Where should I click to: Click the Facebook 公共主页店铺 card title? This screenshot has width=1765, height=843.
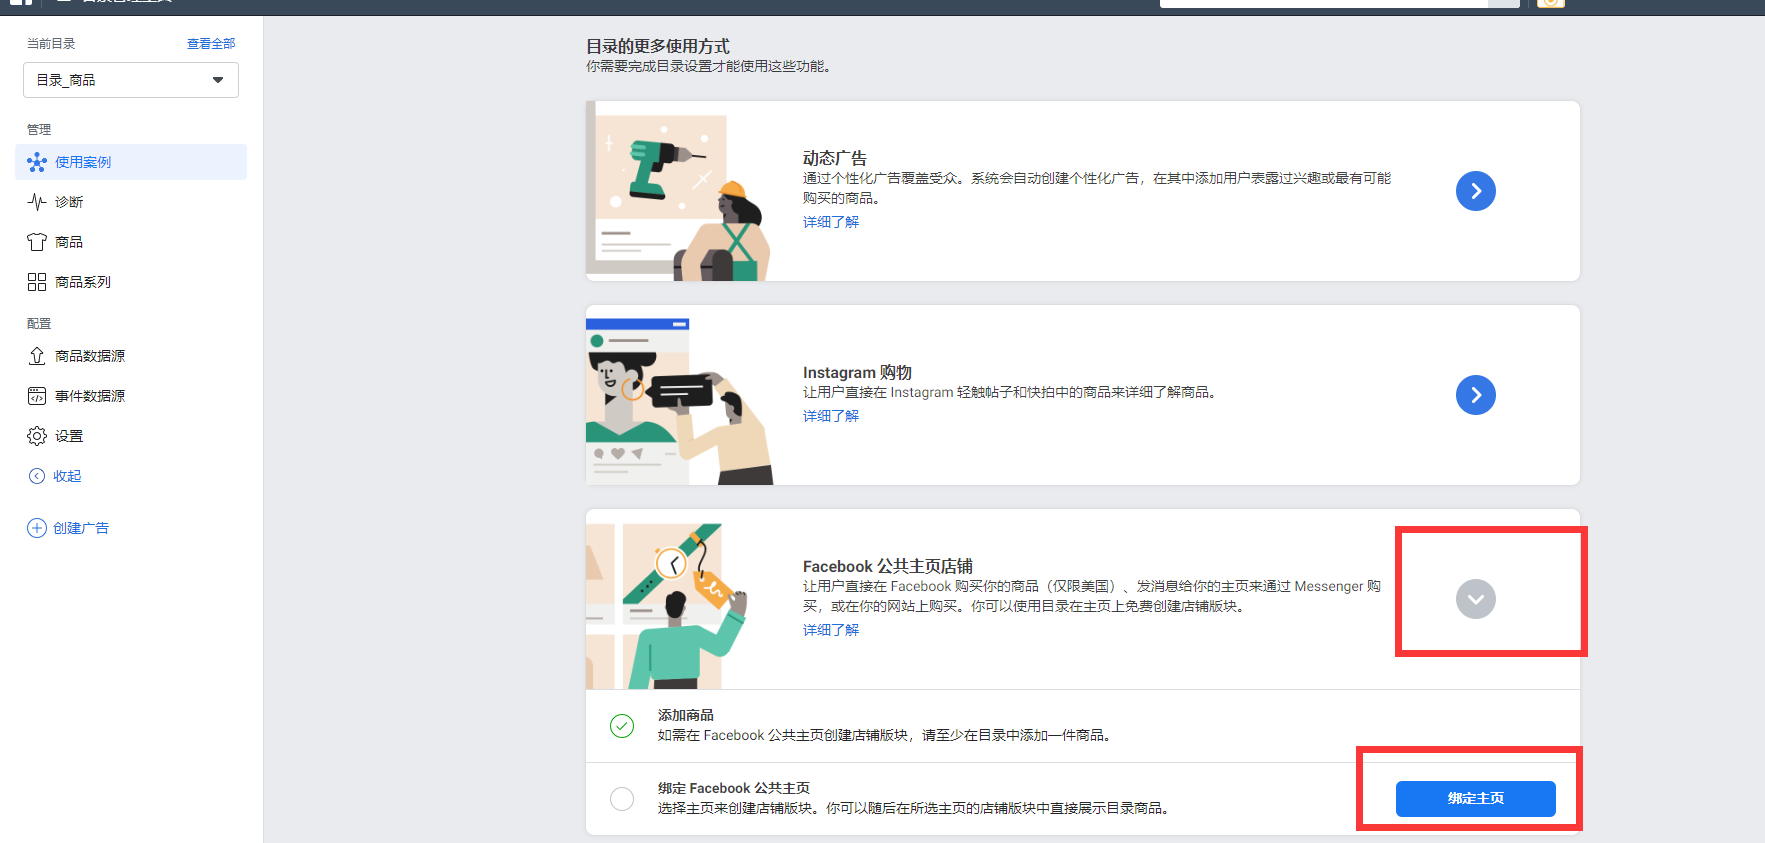pos(888,566)
